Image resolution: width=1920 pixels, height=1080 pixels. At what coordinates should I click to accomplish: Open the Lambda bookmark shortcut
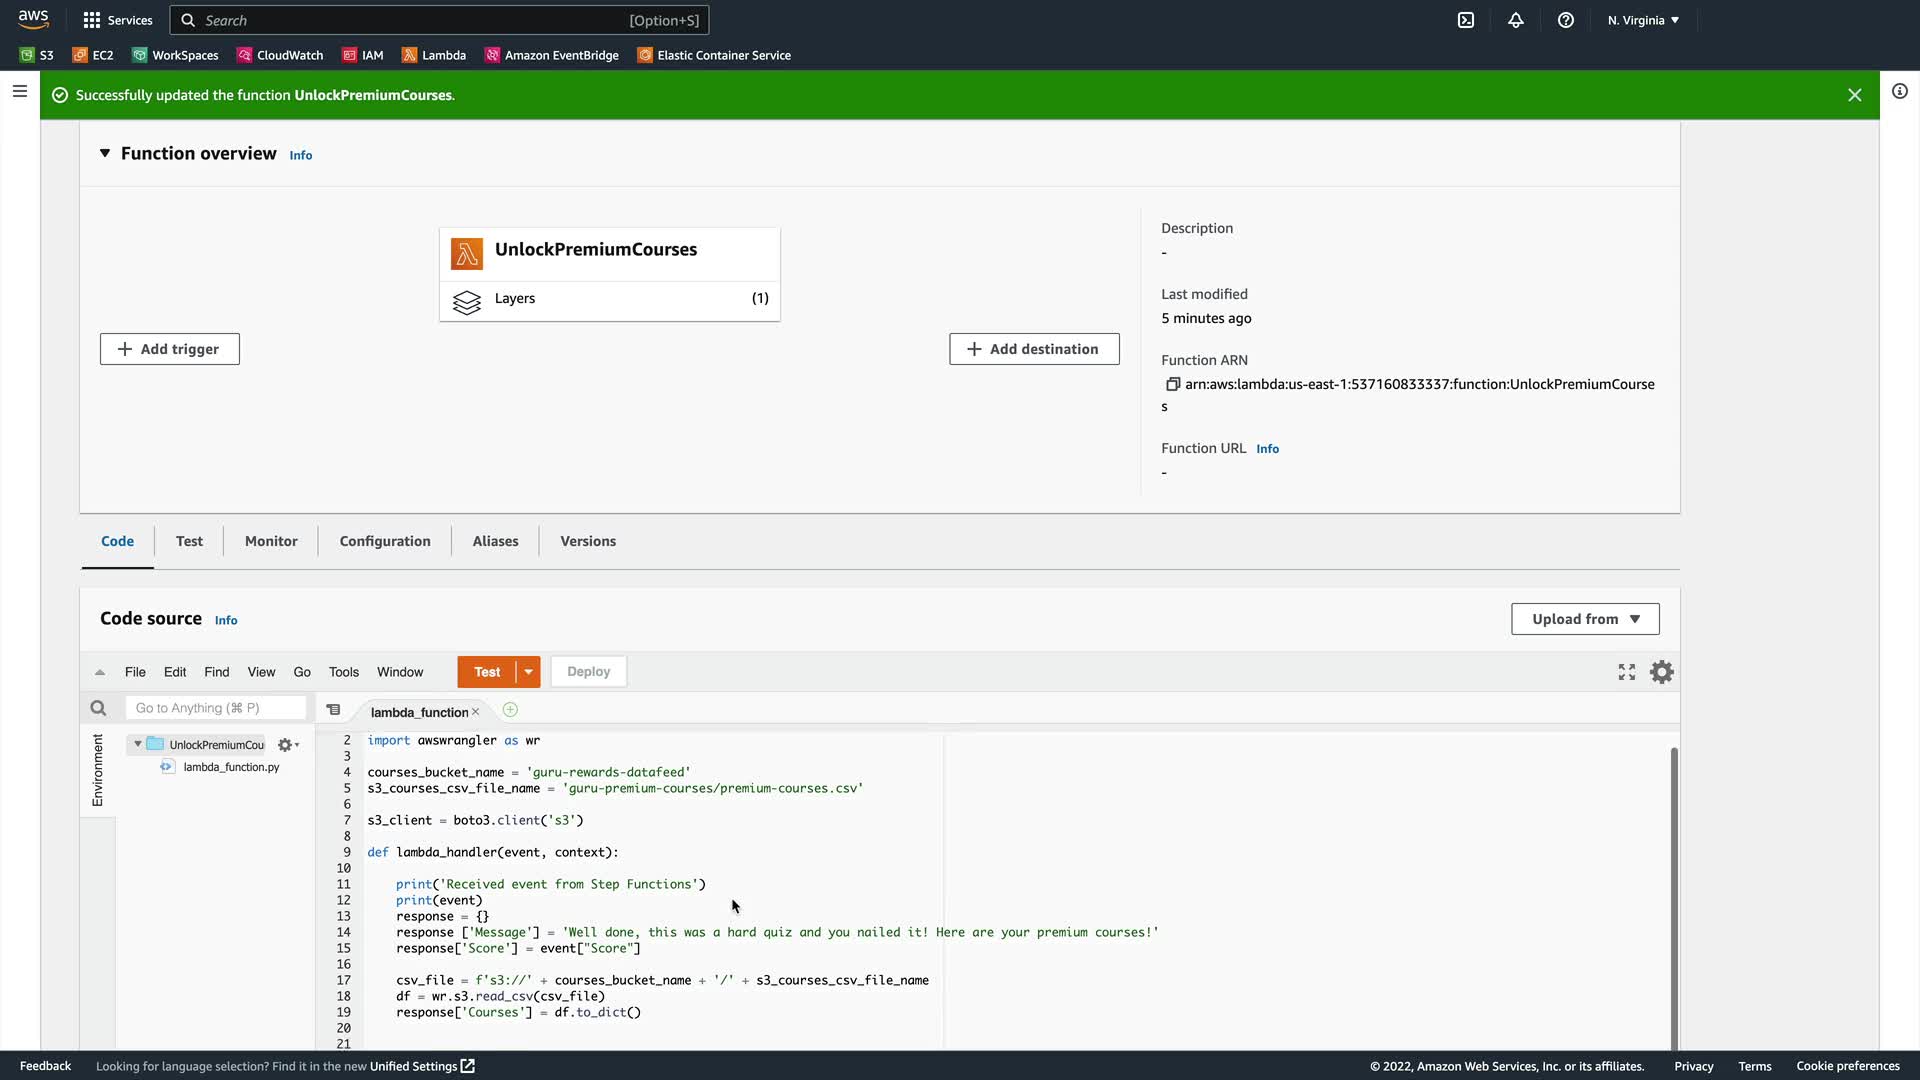pos(434,55)
